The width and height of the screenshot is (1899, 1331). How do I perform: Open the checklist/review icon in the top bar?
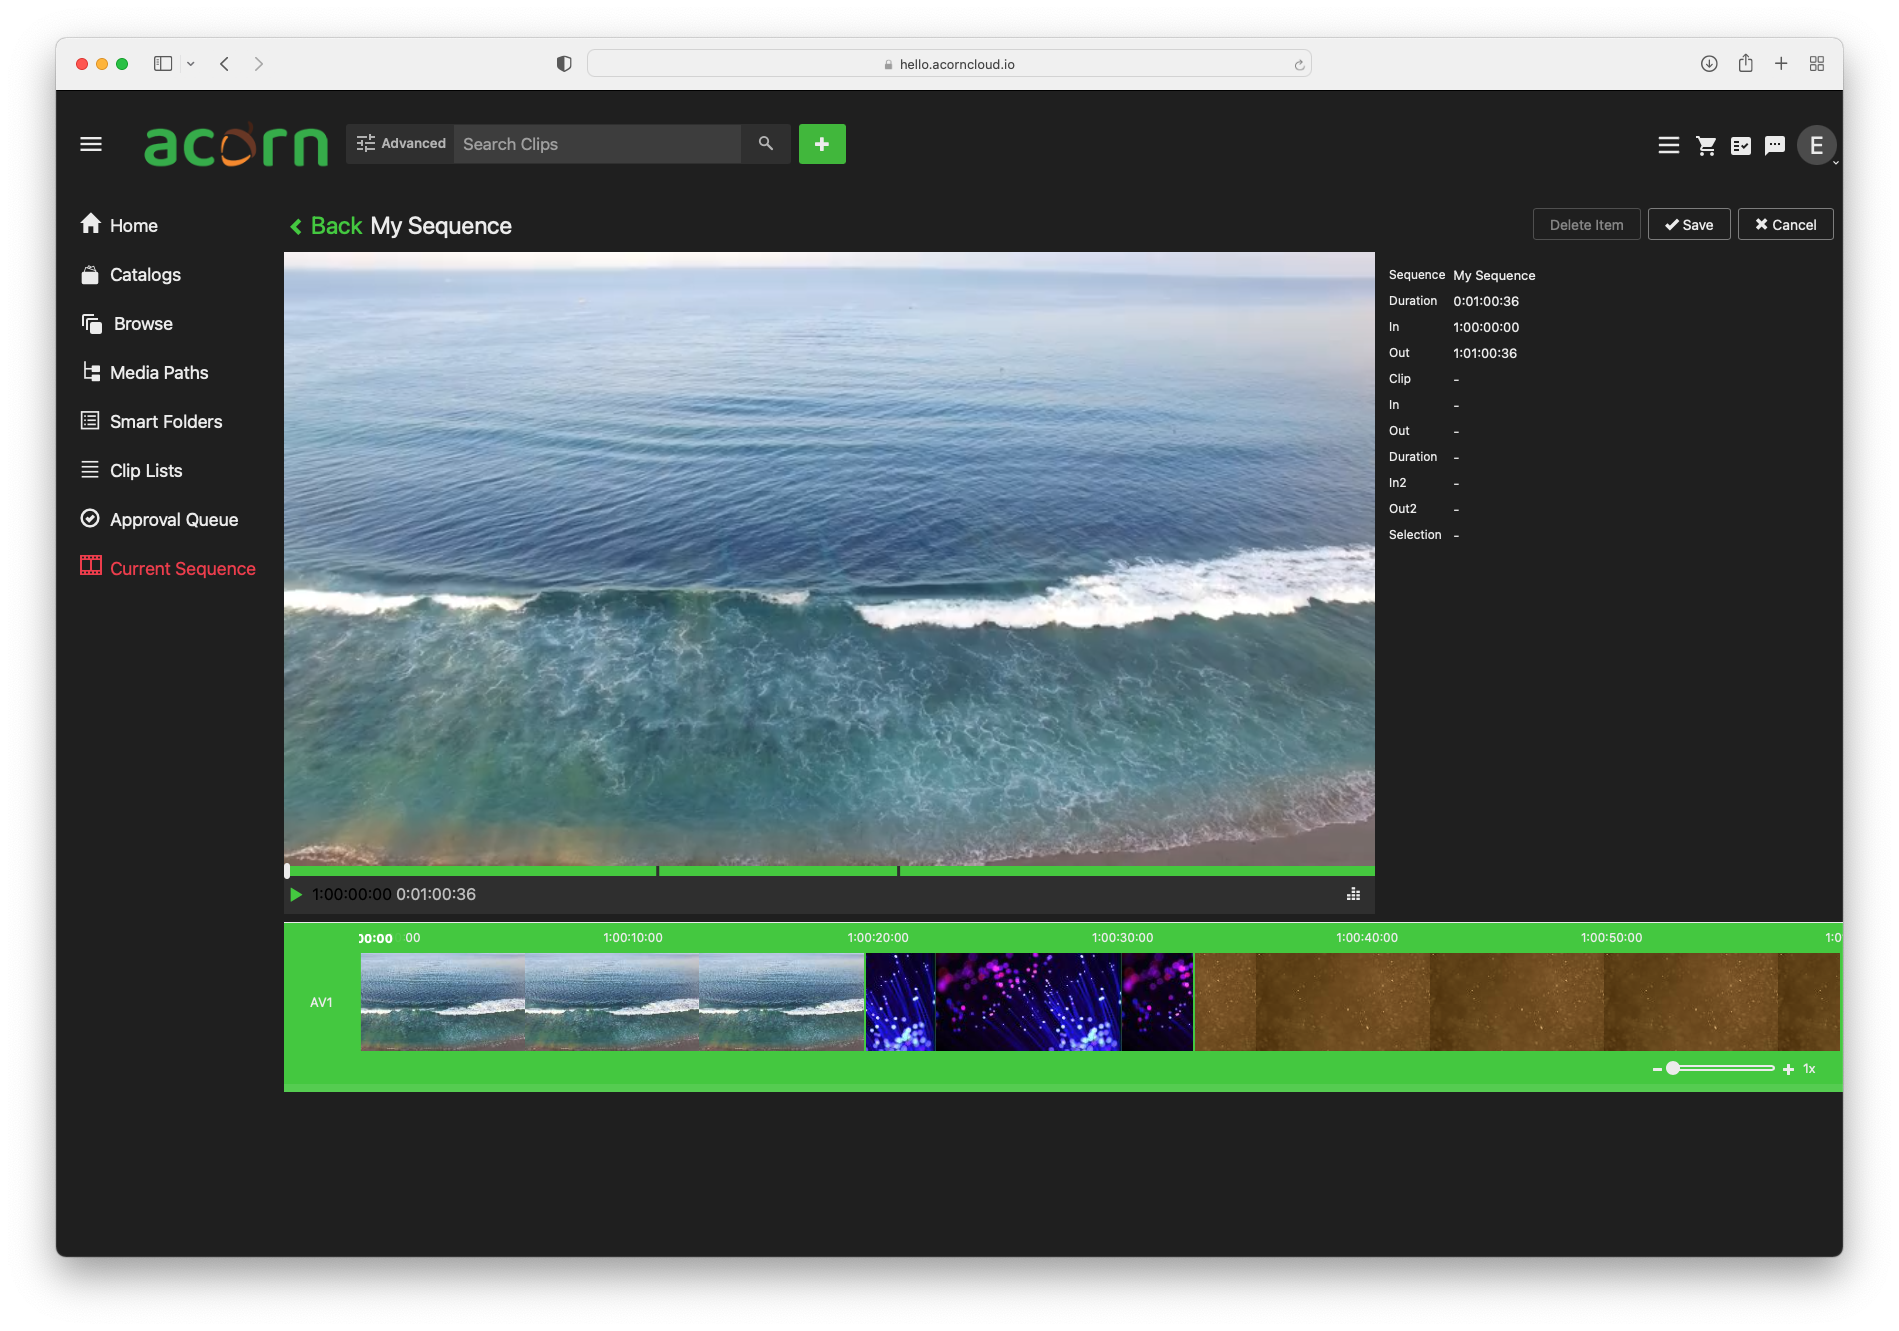[x=1741, y=145]
